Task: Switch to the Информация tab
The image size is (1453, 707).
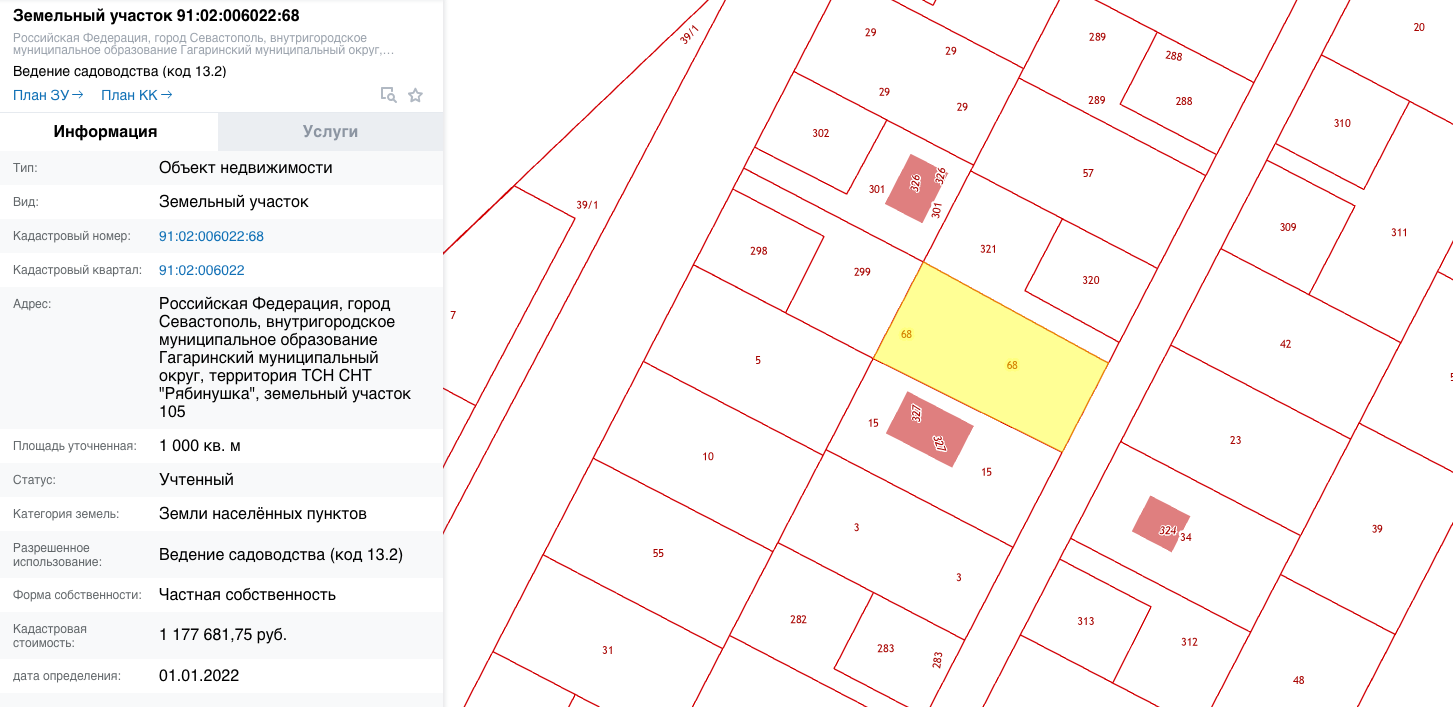Action: pos(105,131)
